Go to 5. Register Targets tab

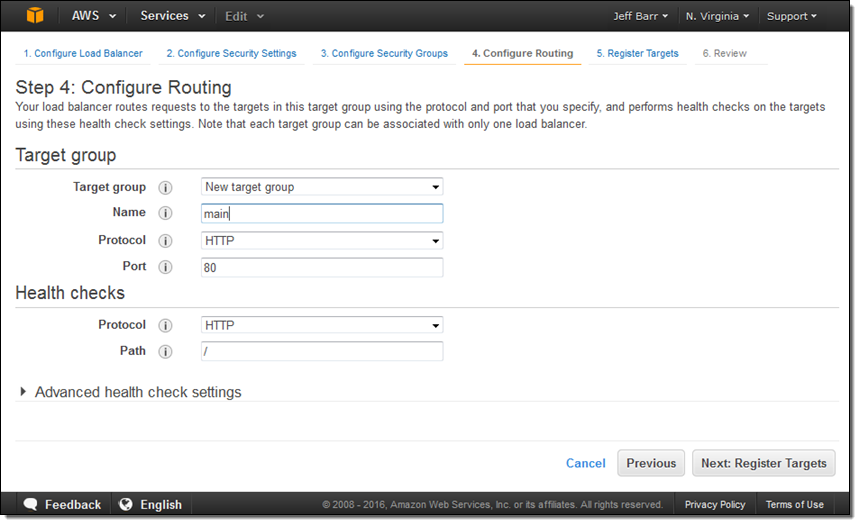(x=637, y=54)
